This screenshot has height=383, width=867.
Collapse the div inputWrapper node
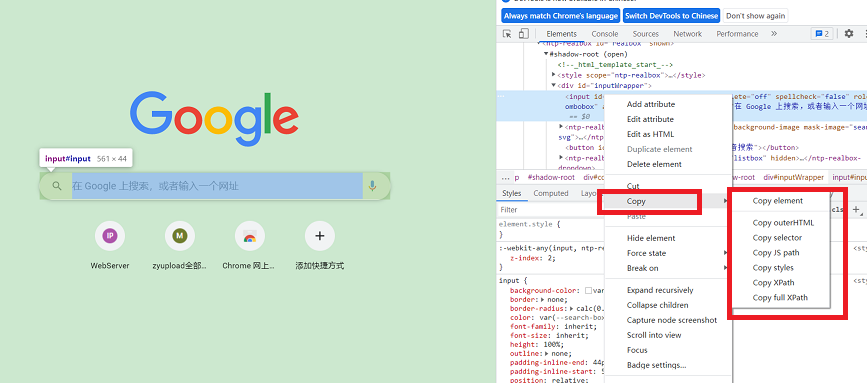coord(553,85)
